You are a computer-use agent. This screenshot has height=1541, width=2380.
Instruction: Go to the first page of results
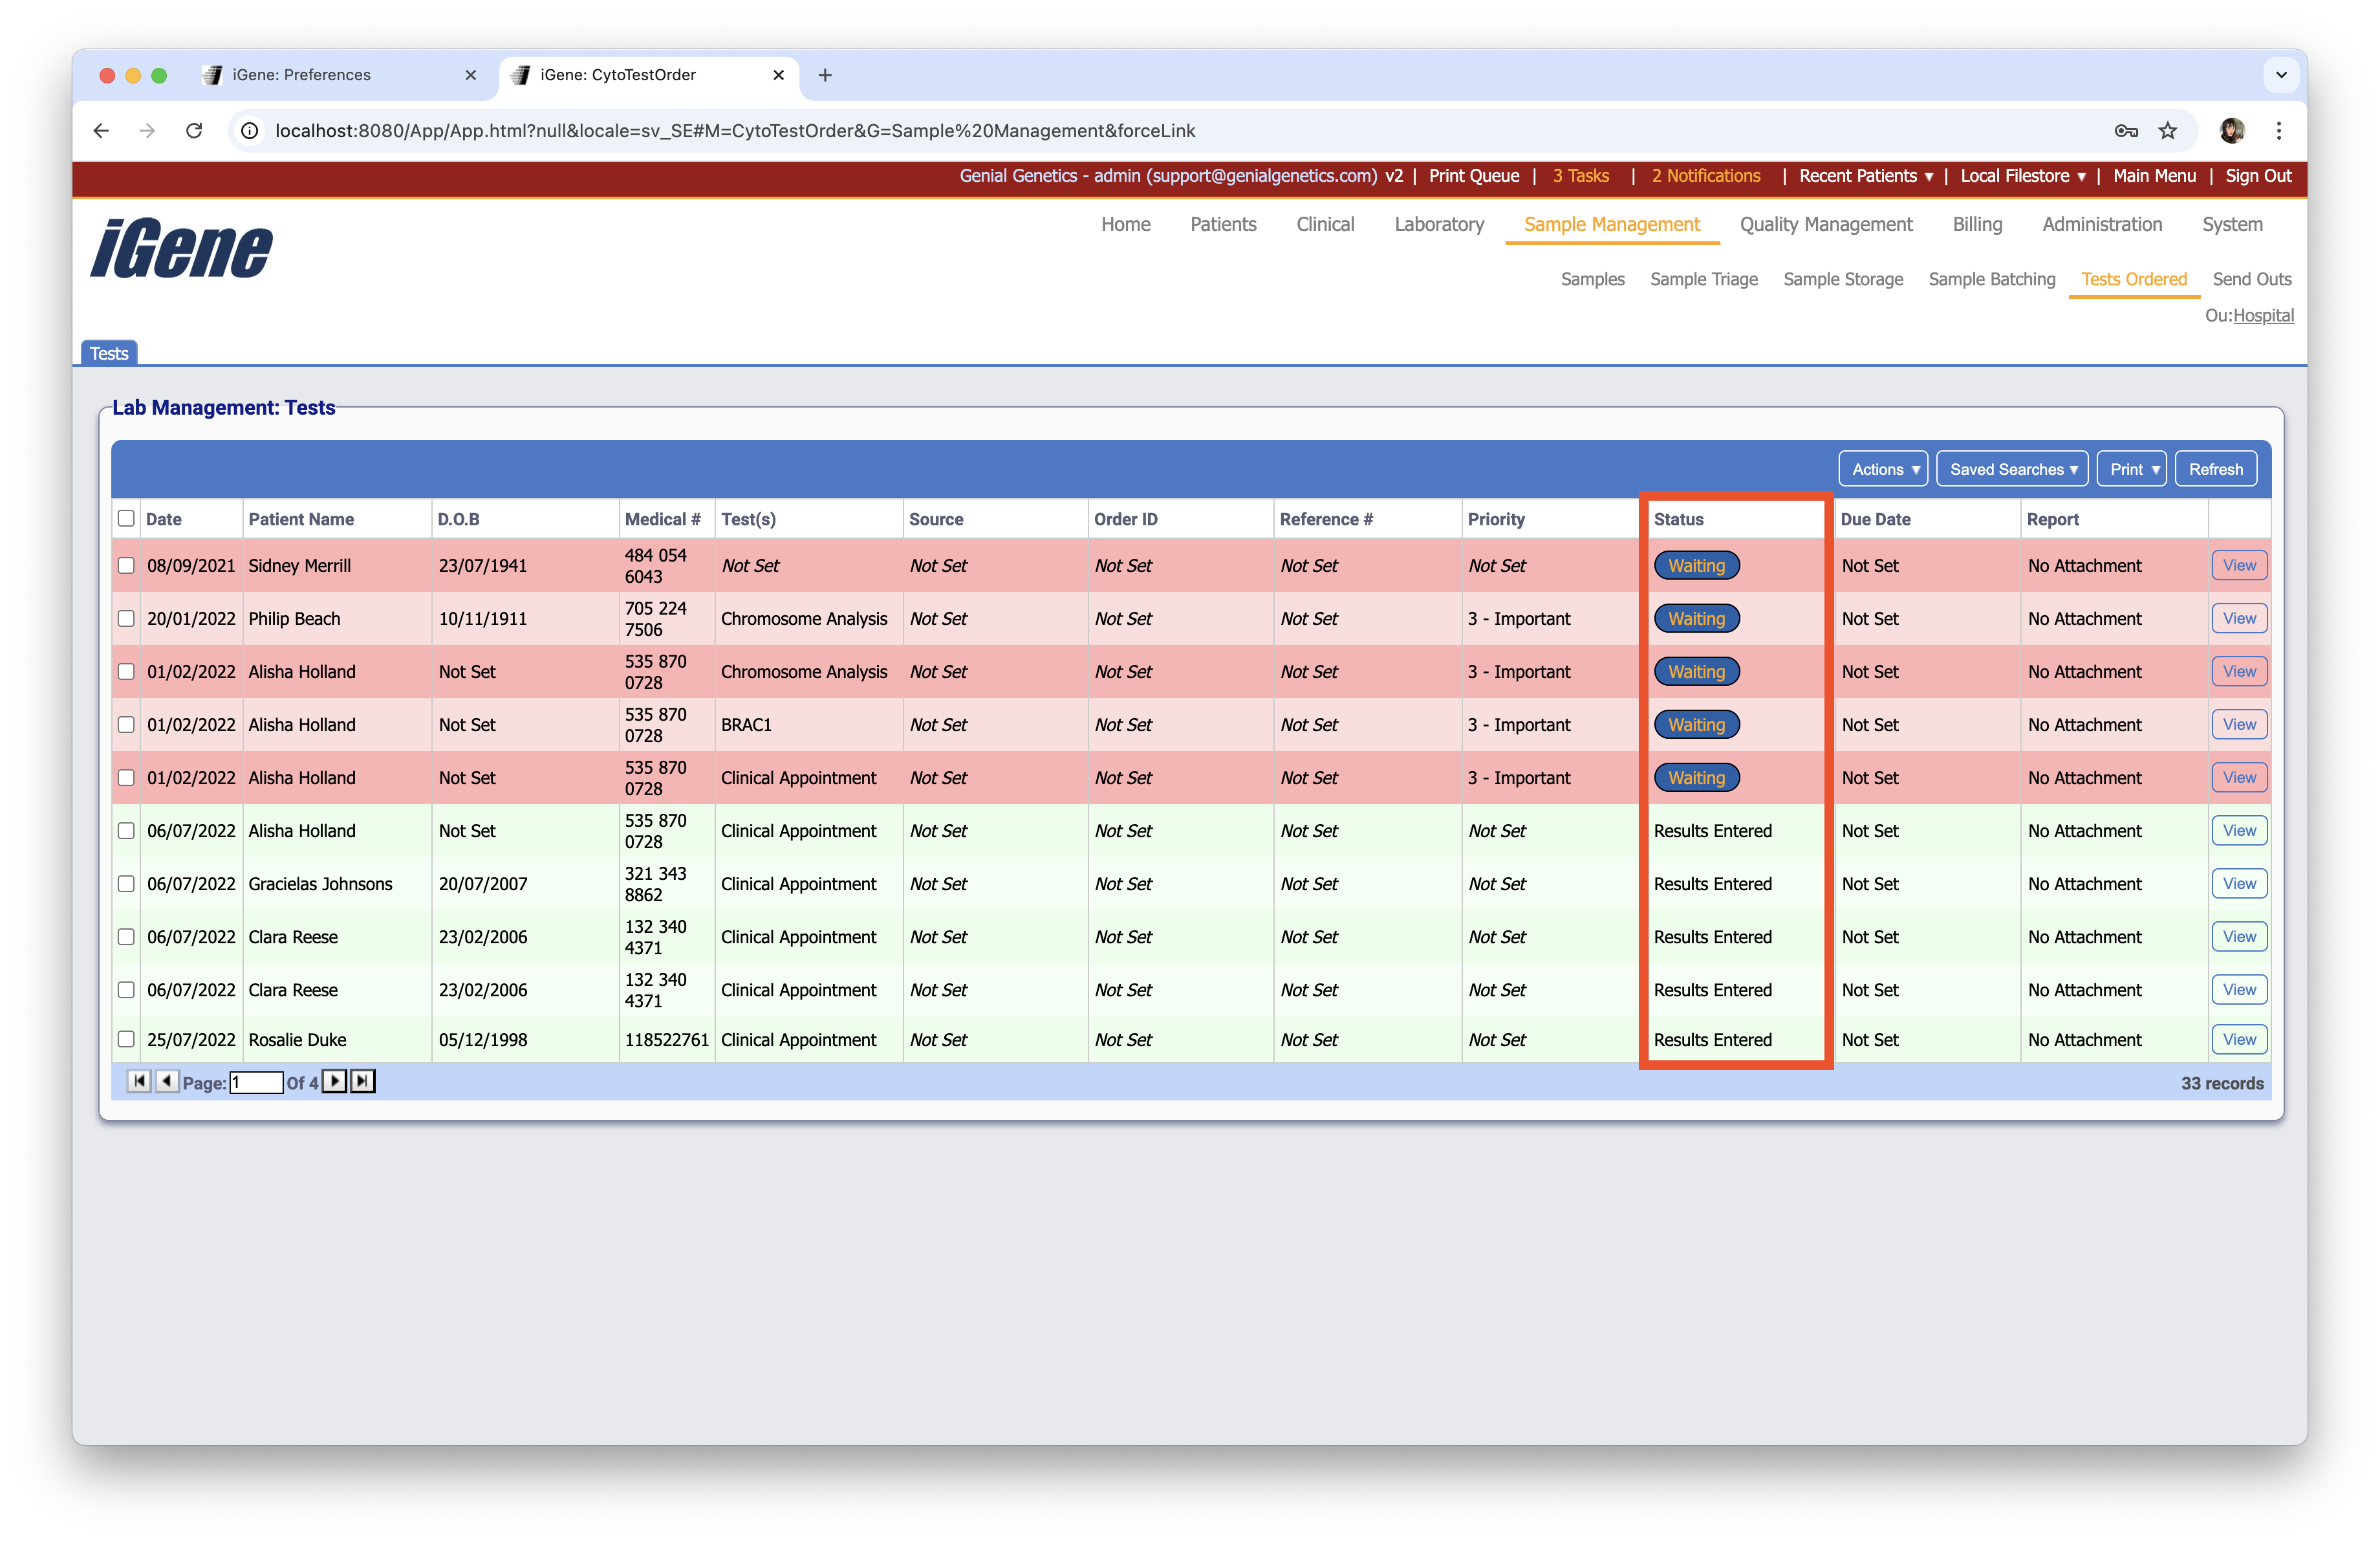(139, 1081)
